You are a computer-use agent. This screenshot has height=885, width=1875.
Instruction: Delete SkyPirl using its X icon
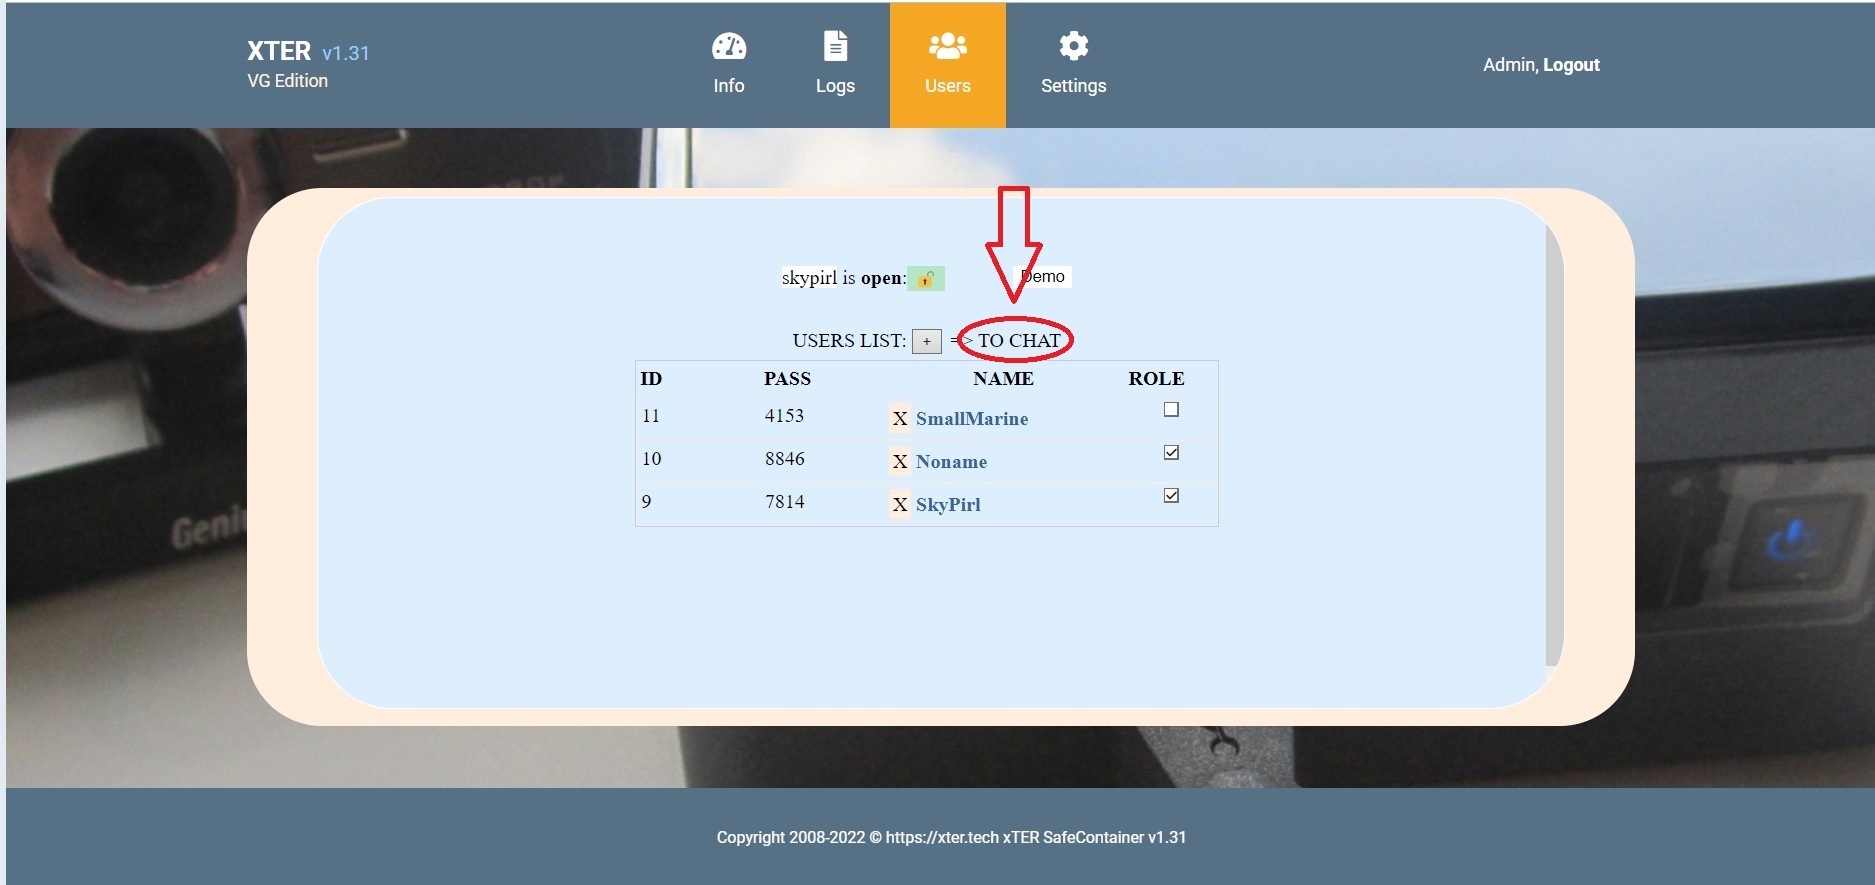coord(900,505)
